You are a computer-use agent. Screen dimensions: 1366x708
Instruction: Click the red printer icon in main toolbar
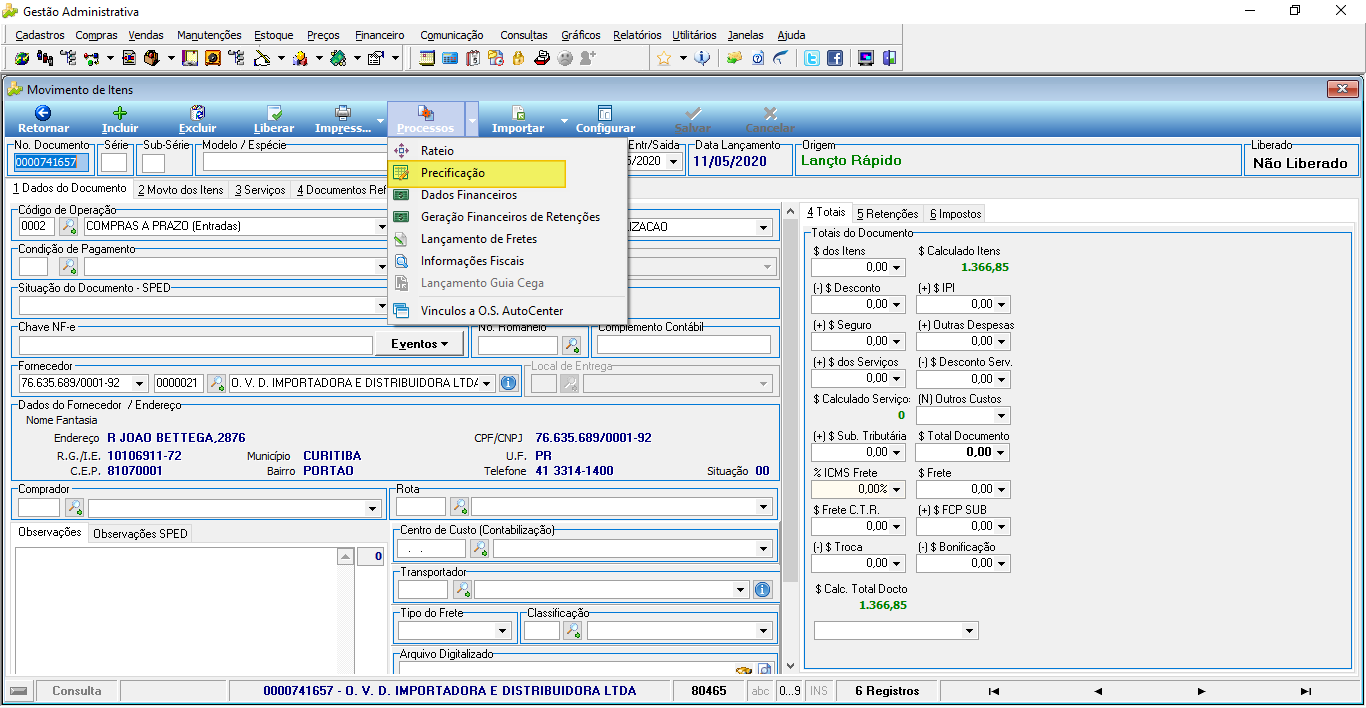click(541, 58)
